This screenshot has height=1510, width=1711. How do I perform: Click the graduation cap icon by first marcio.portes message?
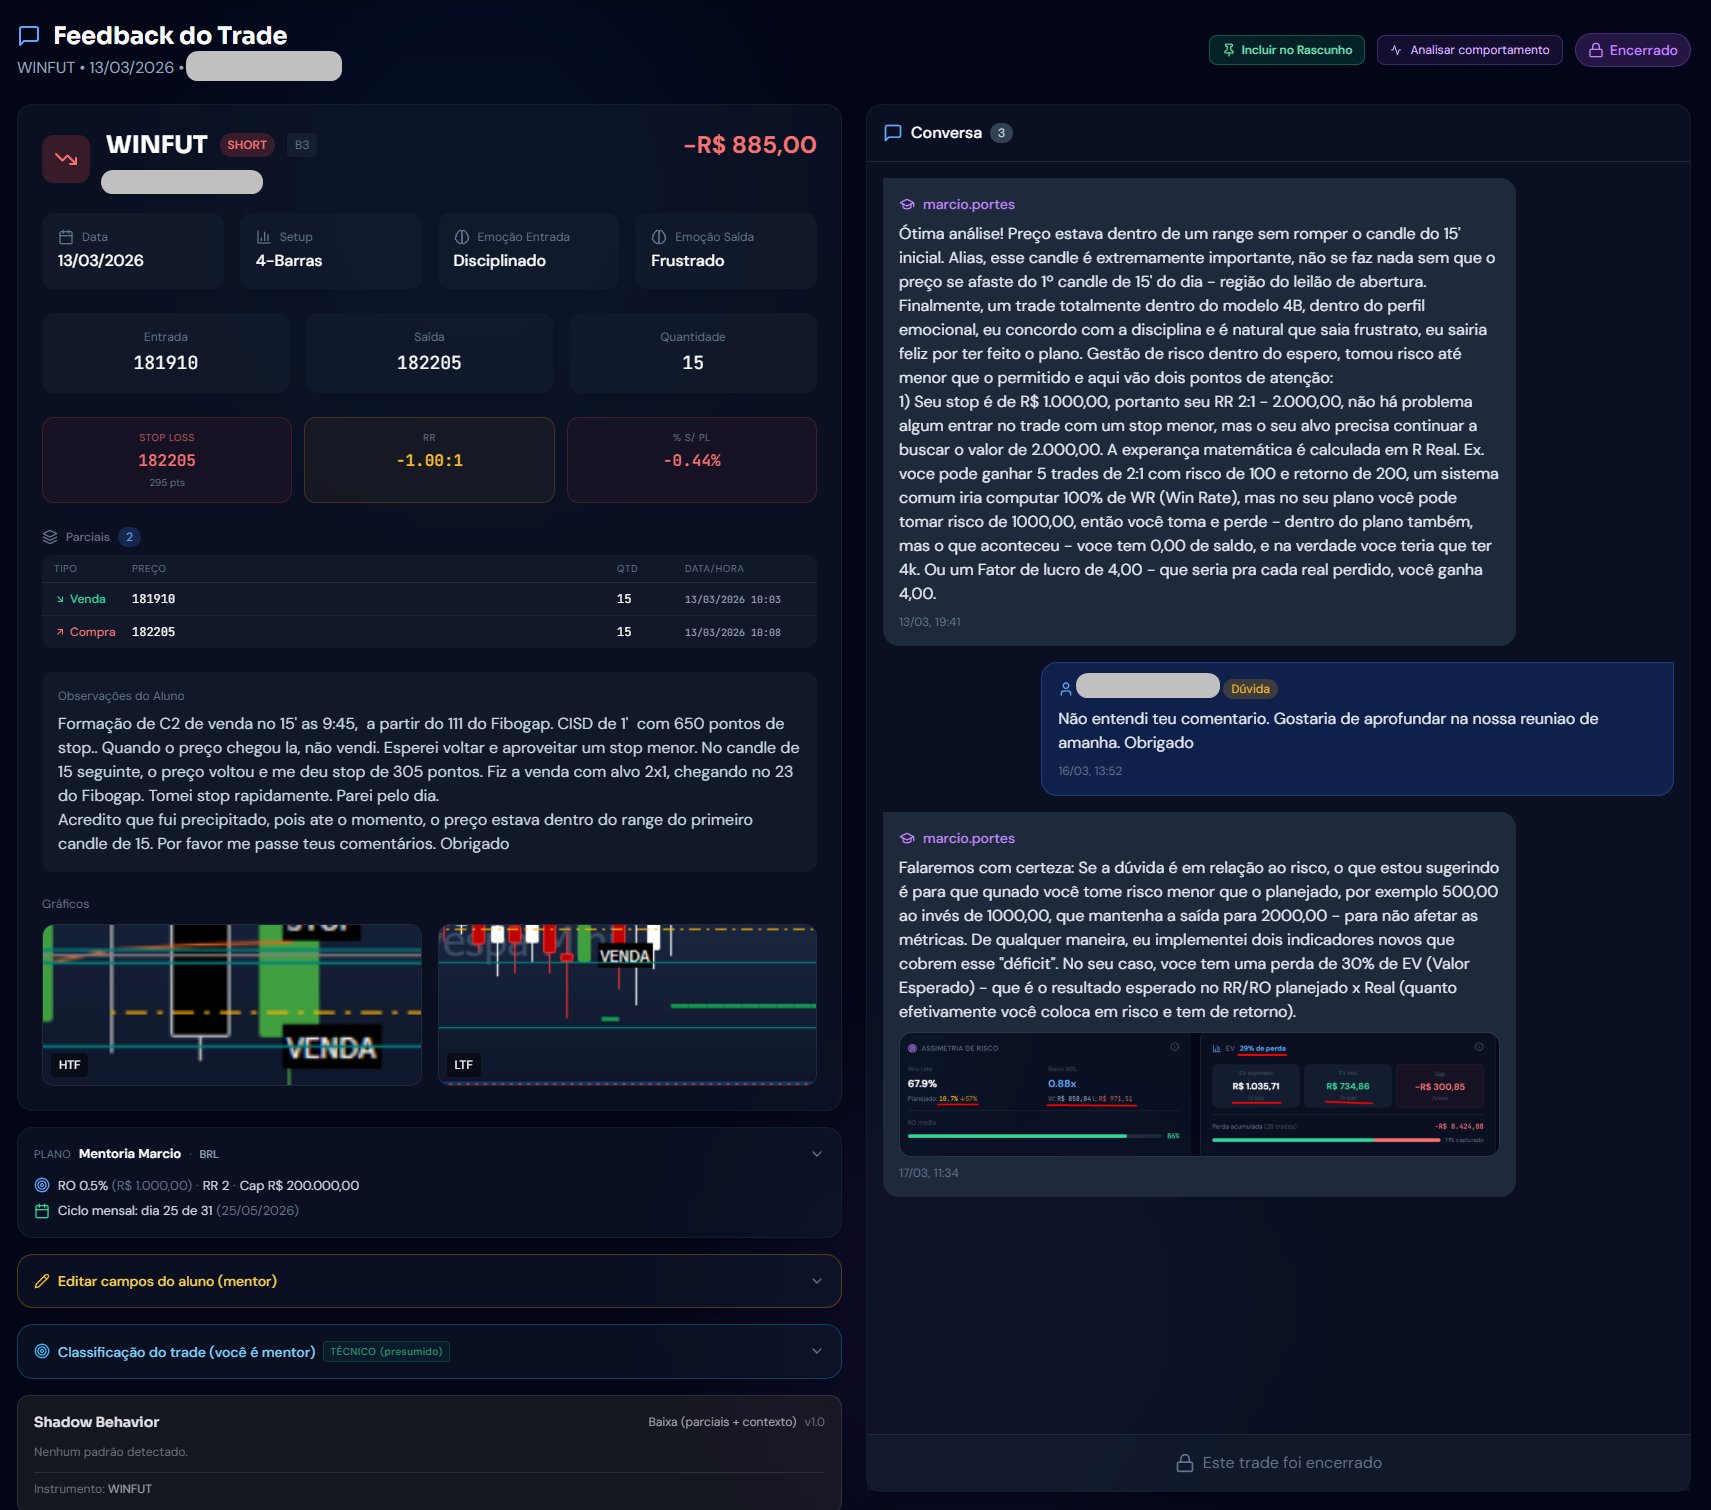pyautogui.click(x=907, y=204)
